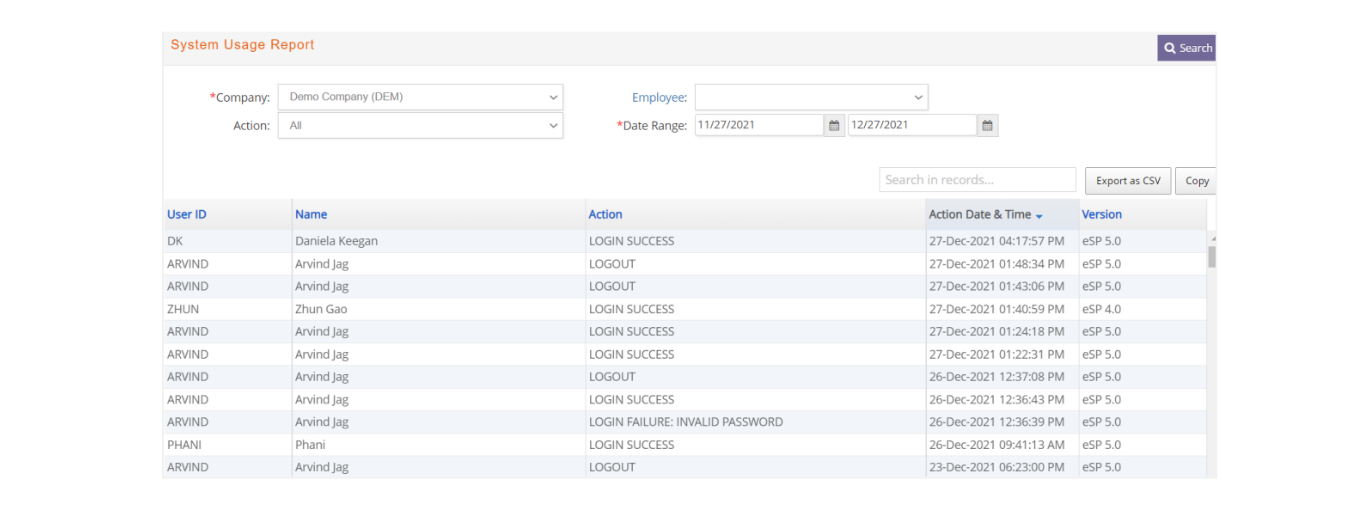The width and height of the screenshot is (1371, 511).
Task: Click the Search button with magnifier icon
Action: pyautogui.click(x=1187, y=48)
